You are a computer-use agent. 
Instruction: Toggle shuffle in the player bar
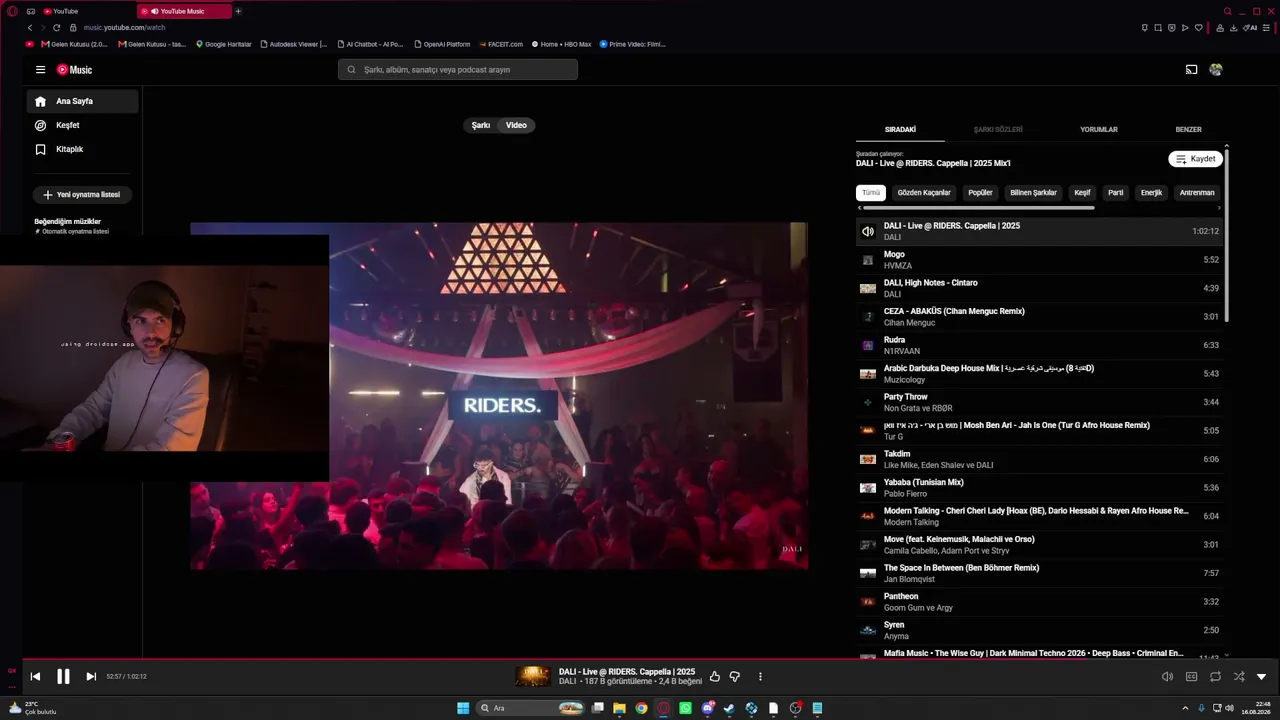pyautogui.click(x=1239, y=677)
